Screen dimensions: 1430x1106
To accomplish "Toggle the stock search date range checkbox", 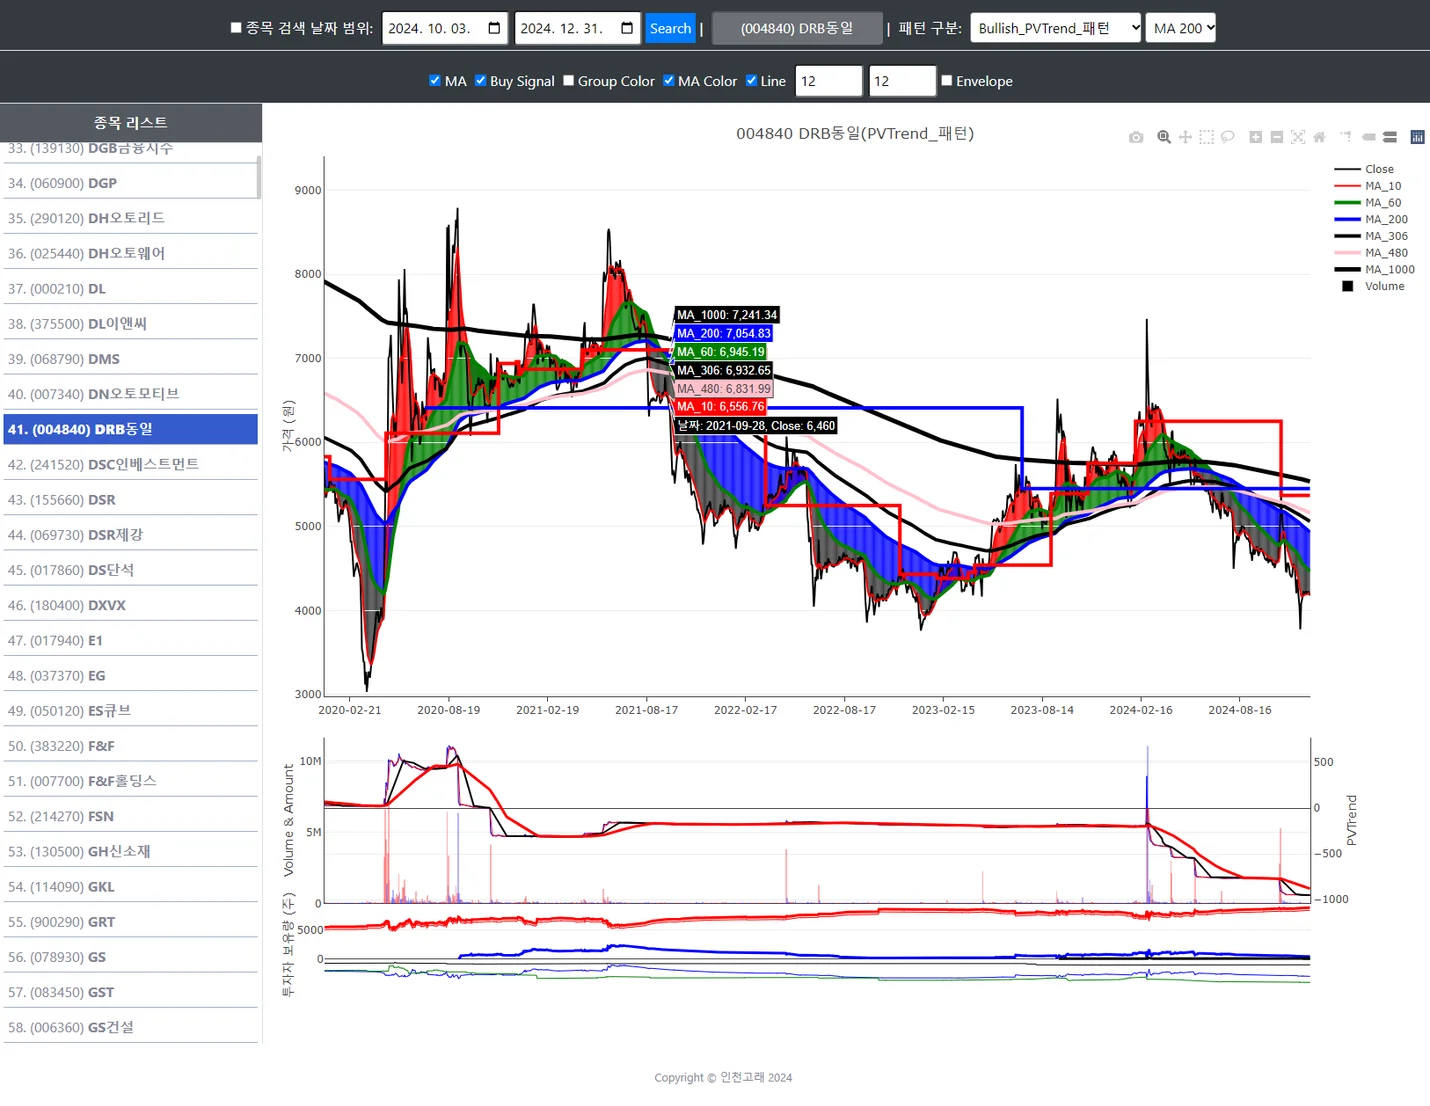I will click(236, 28).
